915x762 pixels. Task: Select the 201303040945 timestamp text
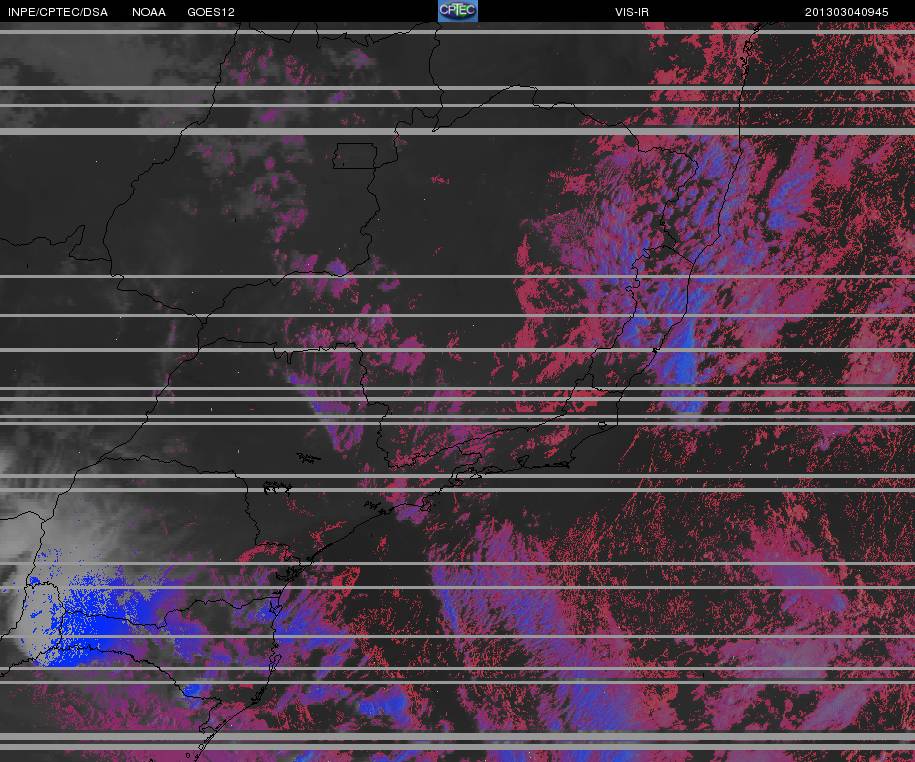pos(846,12)
